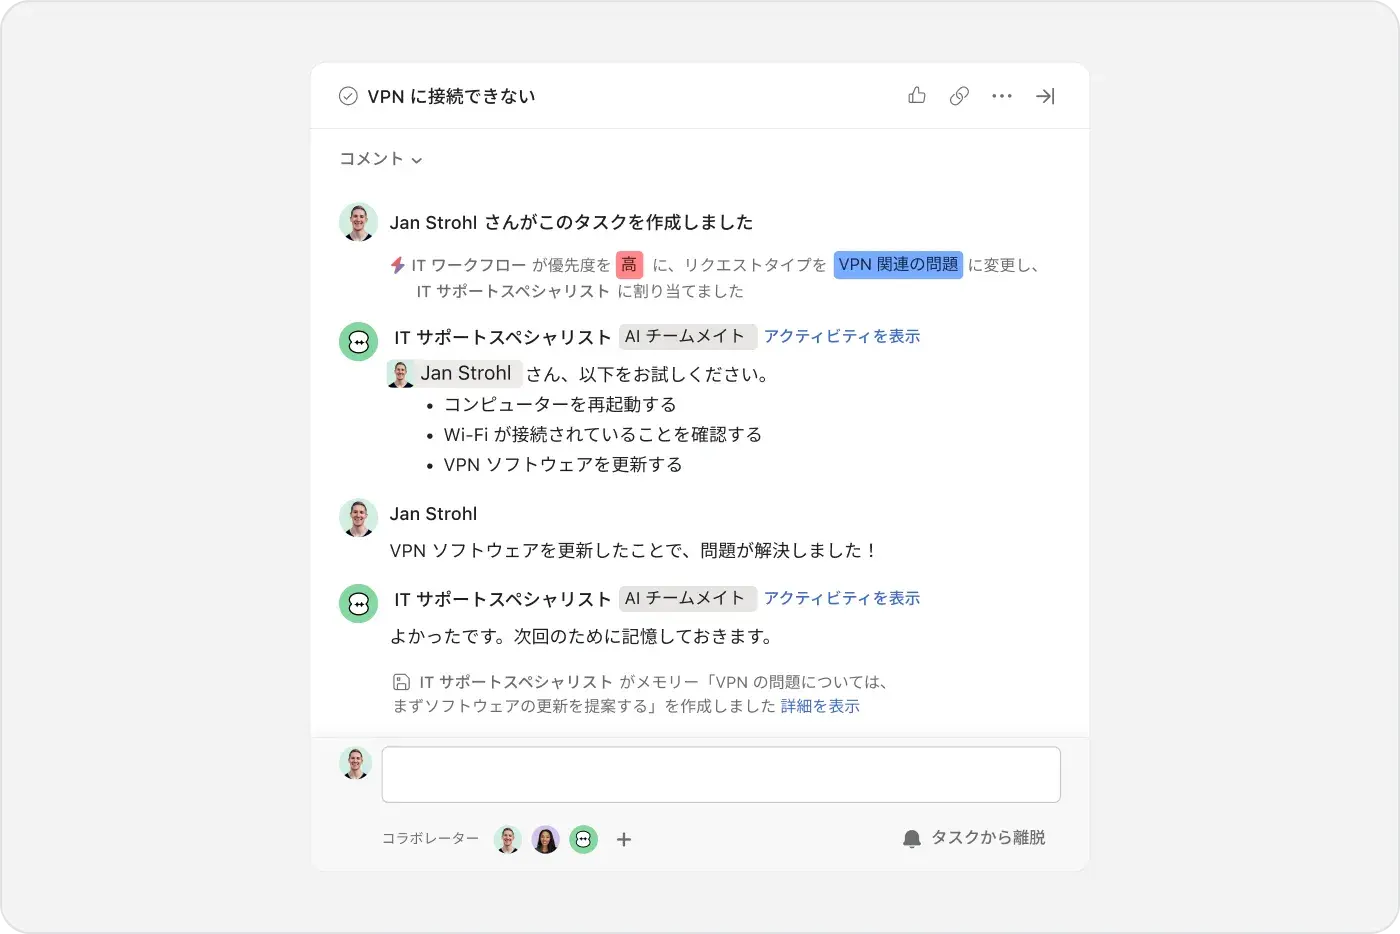This screenshot has width=1400, height=934.
Task: Click the second IT サポートスペシャリスト name
Action: (x=502, y=599)
